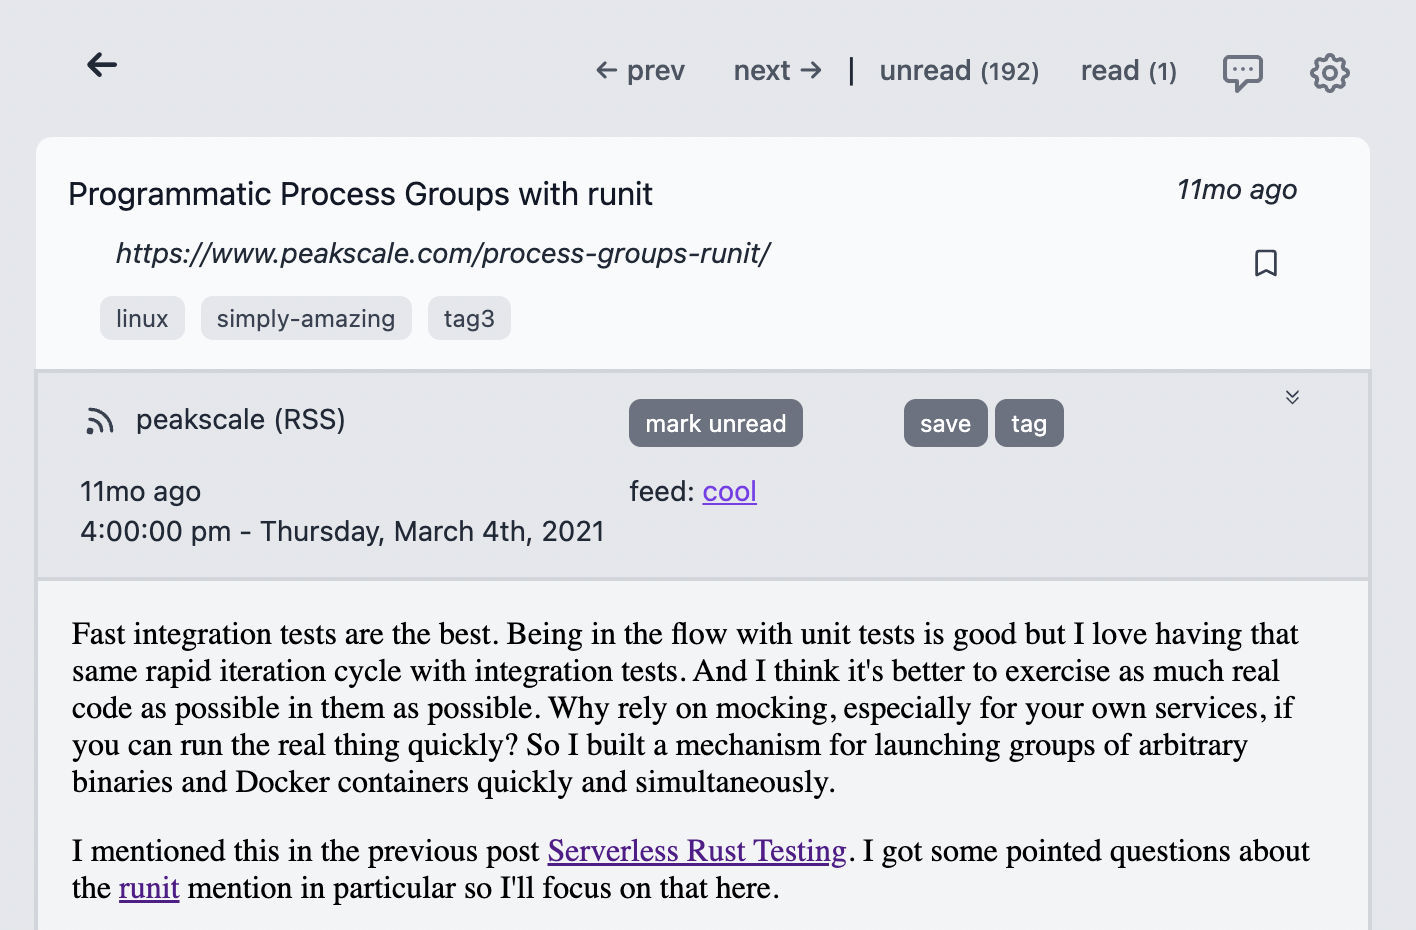
Task: Open the cool feed link
Action: [730, 491]
